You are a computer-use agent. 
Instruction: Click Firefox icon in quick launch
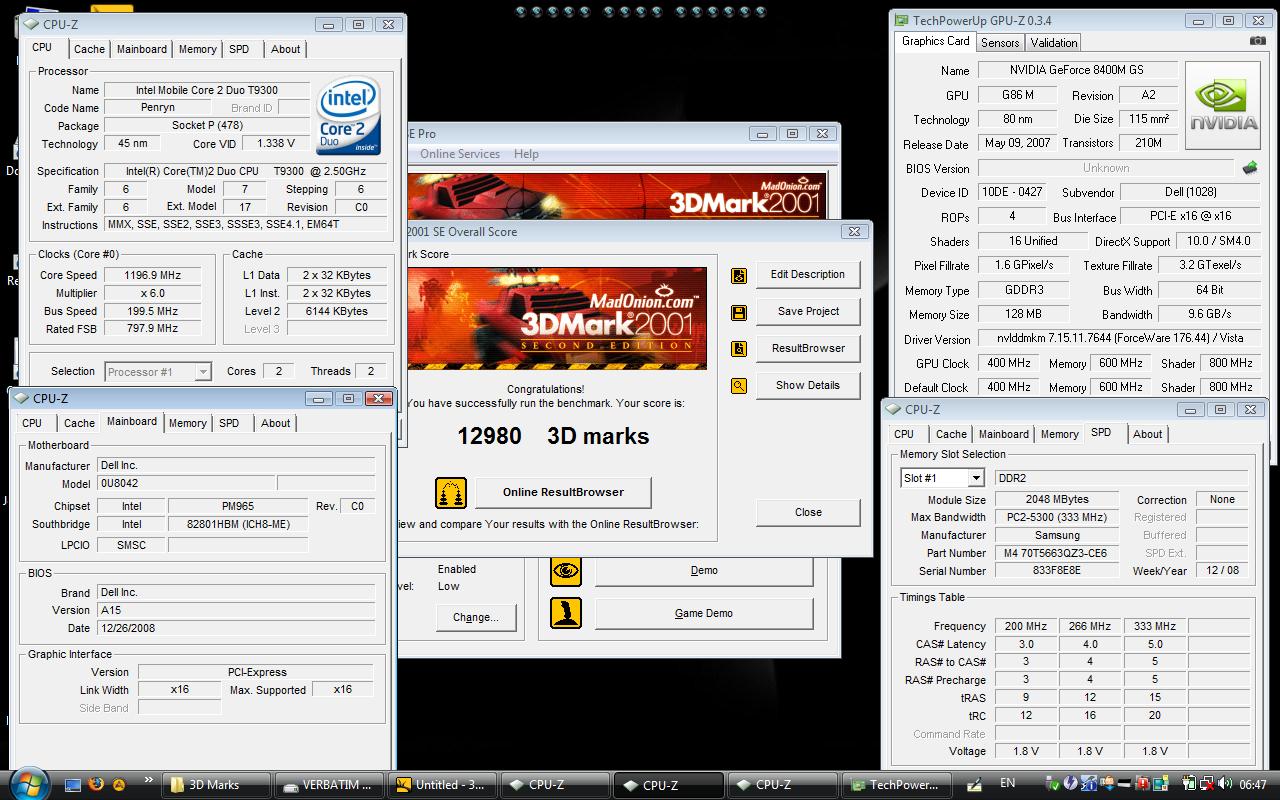[95, 784]
